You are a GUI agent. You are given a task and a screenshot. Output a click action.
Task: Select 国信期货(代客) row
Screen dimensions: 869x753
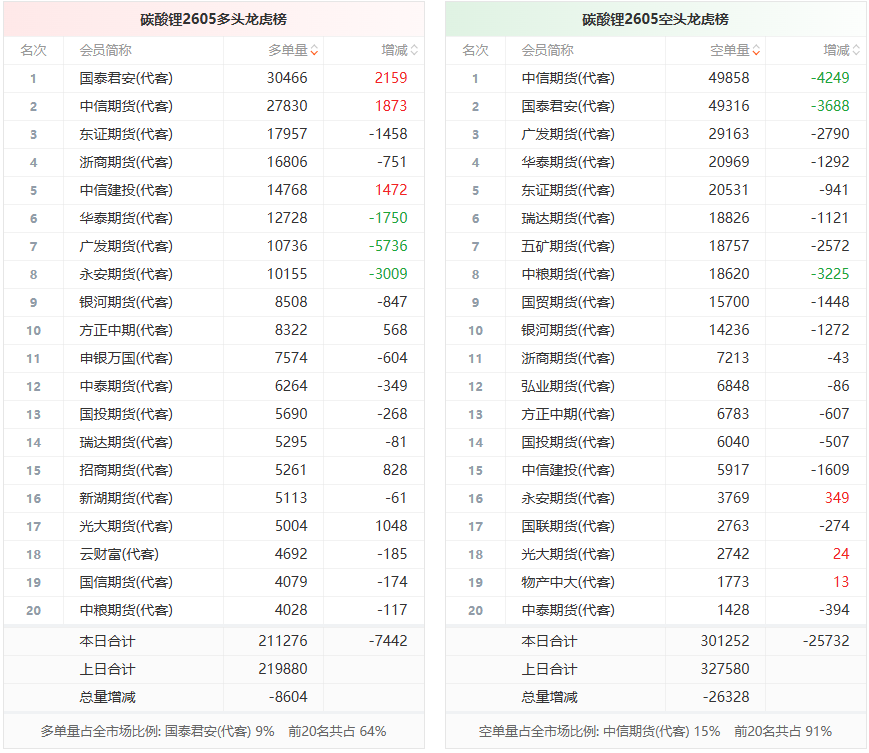(x=214, y=582)
